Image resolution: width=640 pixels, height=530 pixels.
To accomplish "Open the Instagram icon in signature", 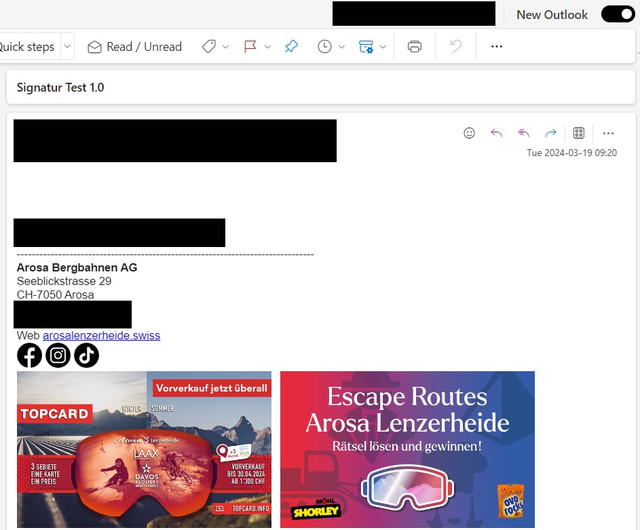I will coord(58,355).
